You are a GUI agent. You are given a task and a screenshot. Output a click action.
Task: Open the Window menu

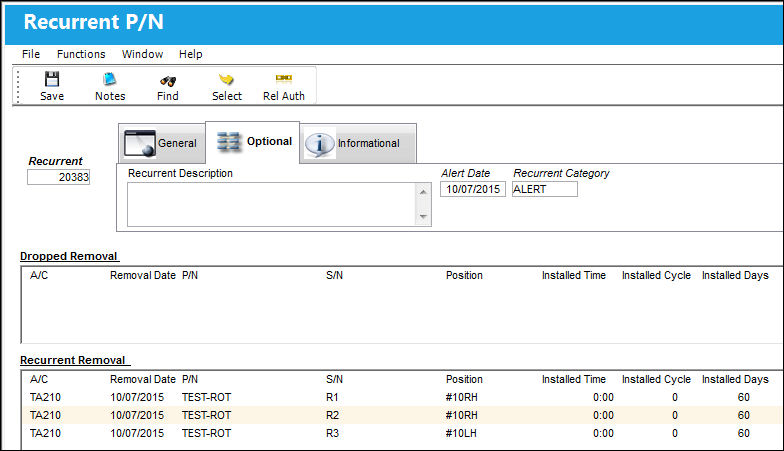coord(142,54)
